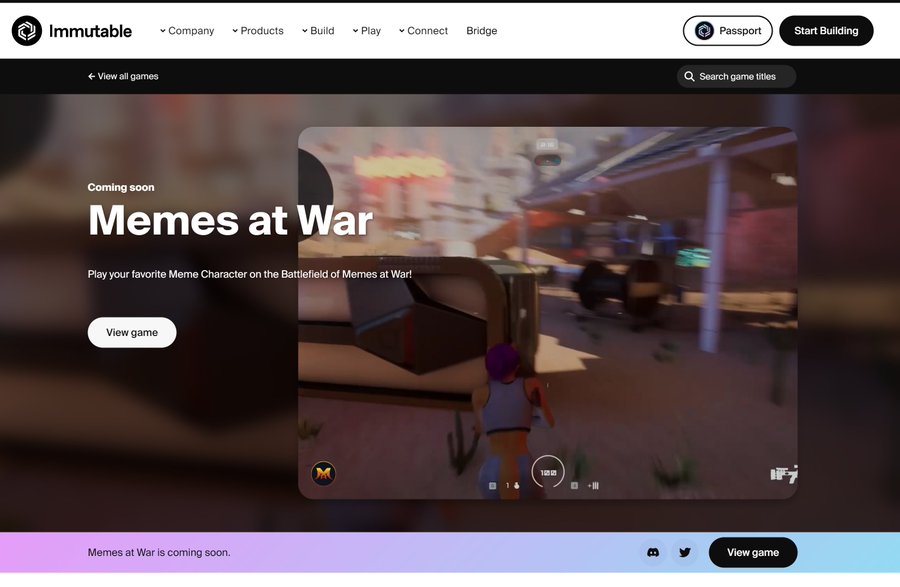The width and height of the screenshot is (900, 587).
Task: Click the circular health ring showing 100
Action: tap(547, 470)
